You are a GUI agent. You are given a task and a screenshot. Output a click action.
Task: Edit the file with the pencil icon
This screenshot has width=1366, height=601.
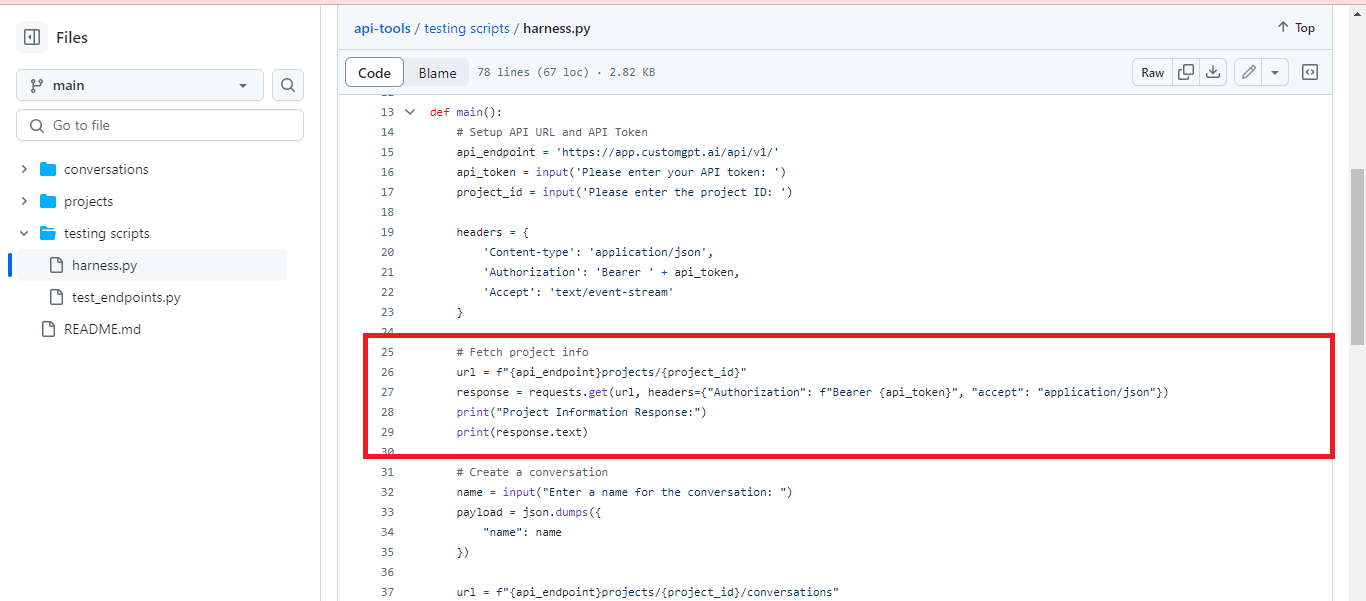click(x=1248, y=72)
